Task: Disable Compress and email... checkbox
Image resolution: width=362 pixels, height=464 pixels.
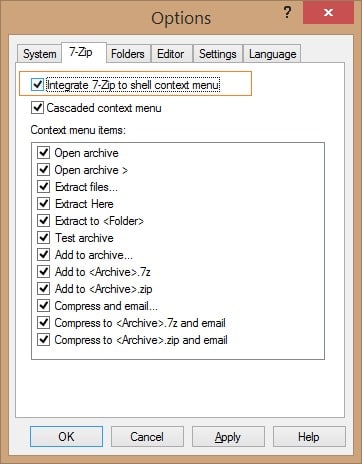Action: click(43, 305)
